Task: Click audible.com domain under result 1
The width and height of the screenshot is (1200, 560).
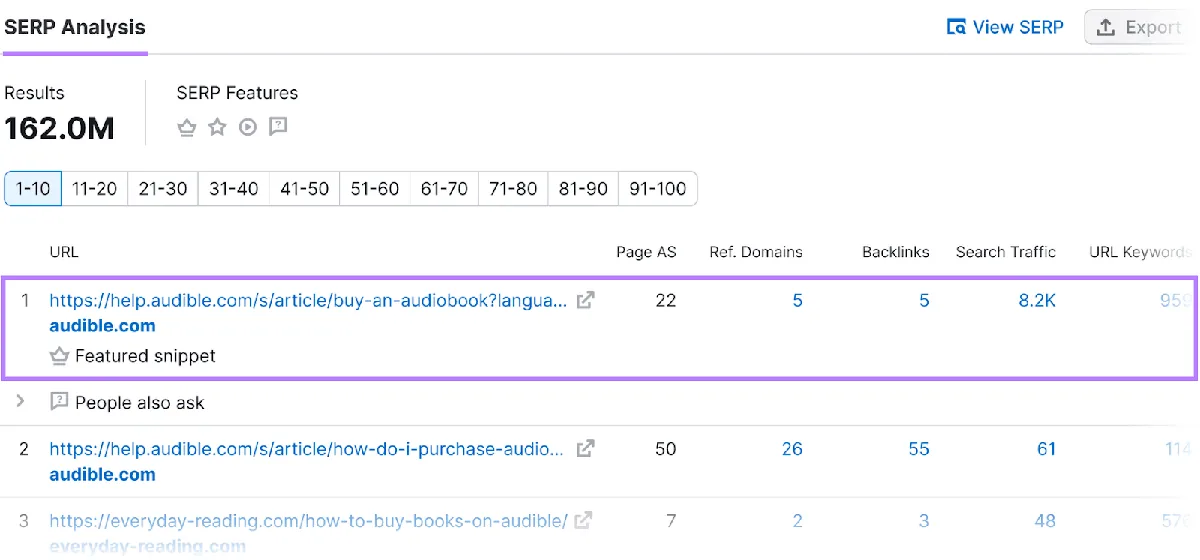Action: point(102,326)
